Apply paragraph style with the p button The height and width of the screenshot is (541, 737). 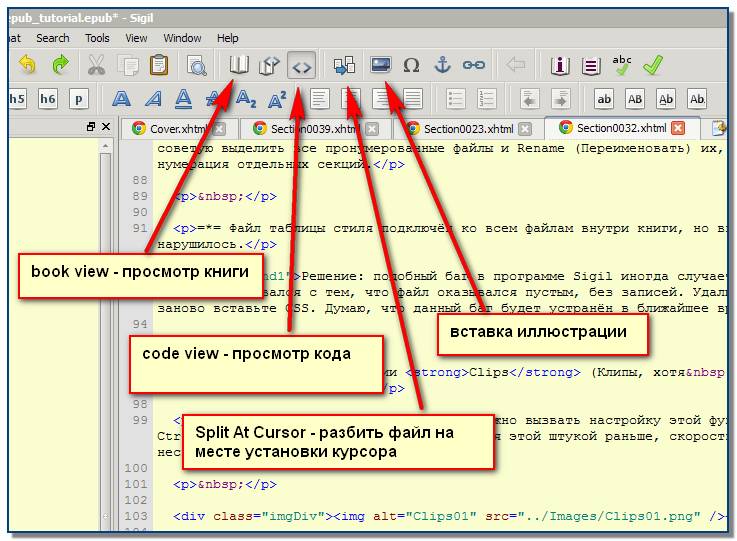click(x=78, y=99)
